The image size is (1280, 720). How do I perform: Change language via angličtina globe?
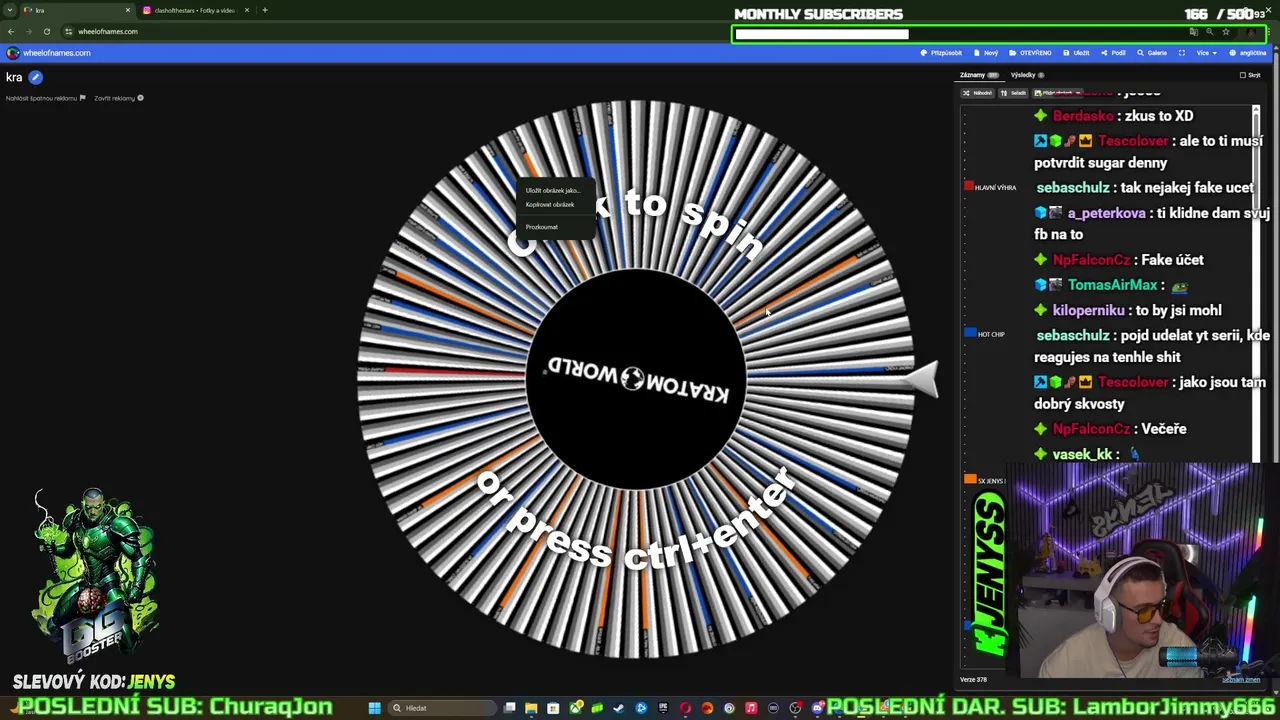coord(1248,53)
